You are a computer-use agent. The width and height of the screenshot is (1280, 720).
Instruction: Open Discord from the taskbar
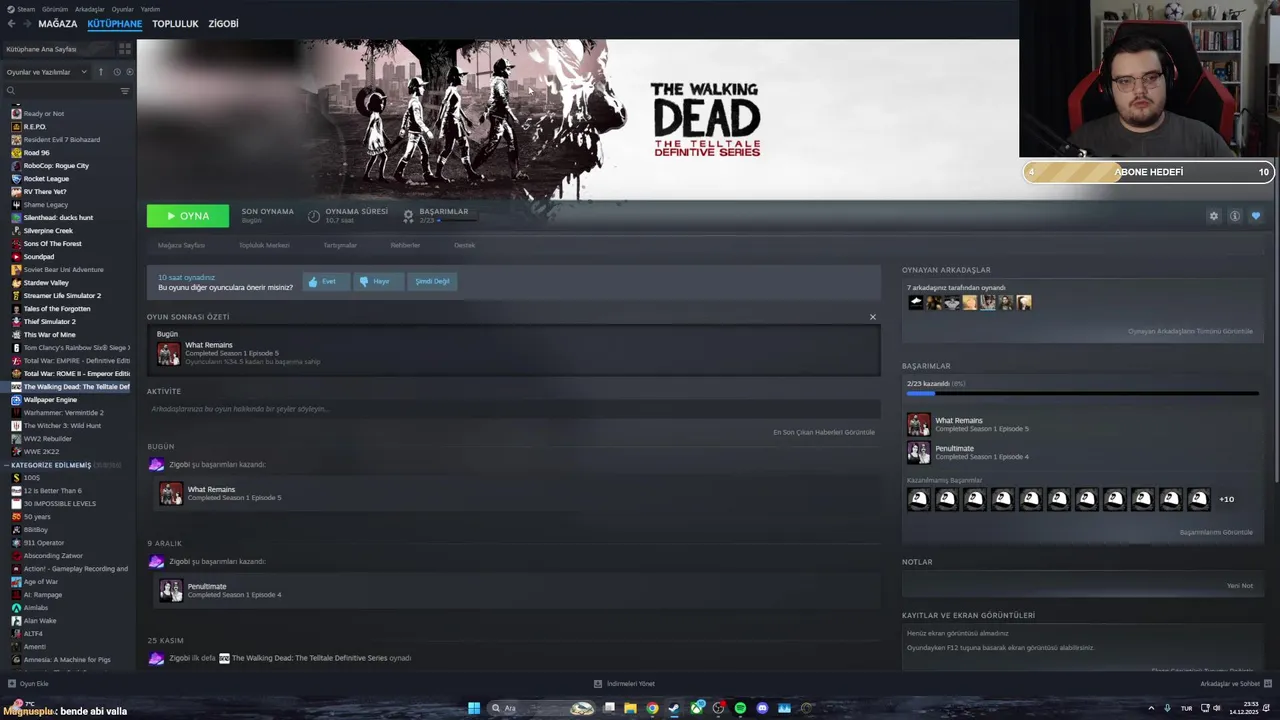click(762, 708)
